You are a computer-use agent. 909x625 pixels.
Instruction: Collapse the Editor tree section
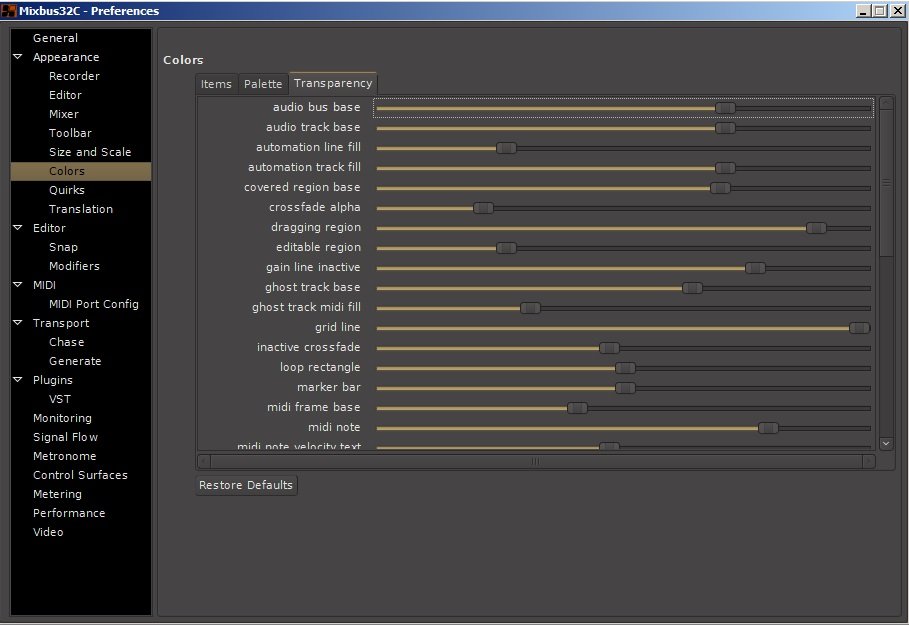coord(18,228)
